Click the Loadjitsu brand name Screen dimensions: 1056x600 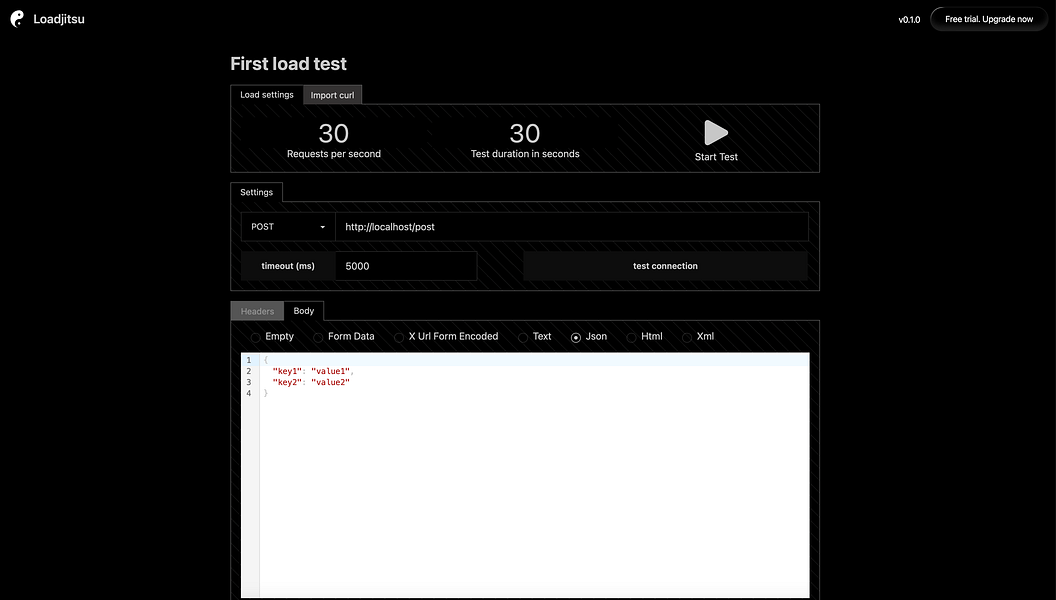59,19
